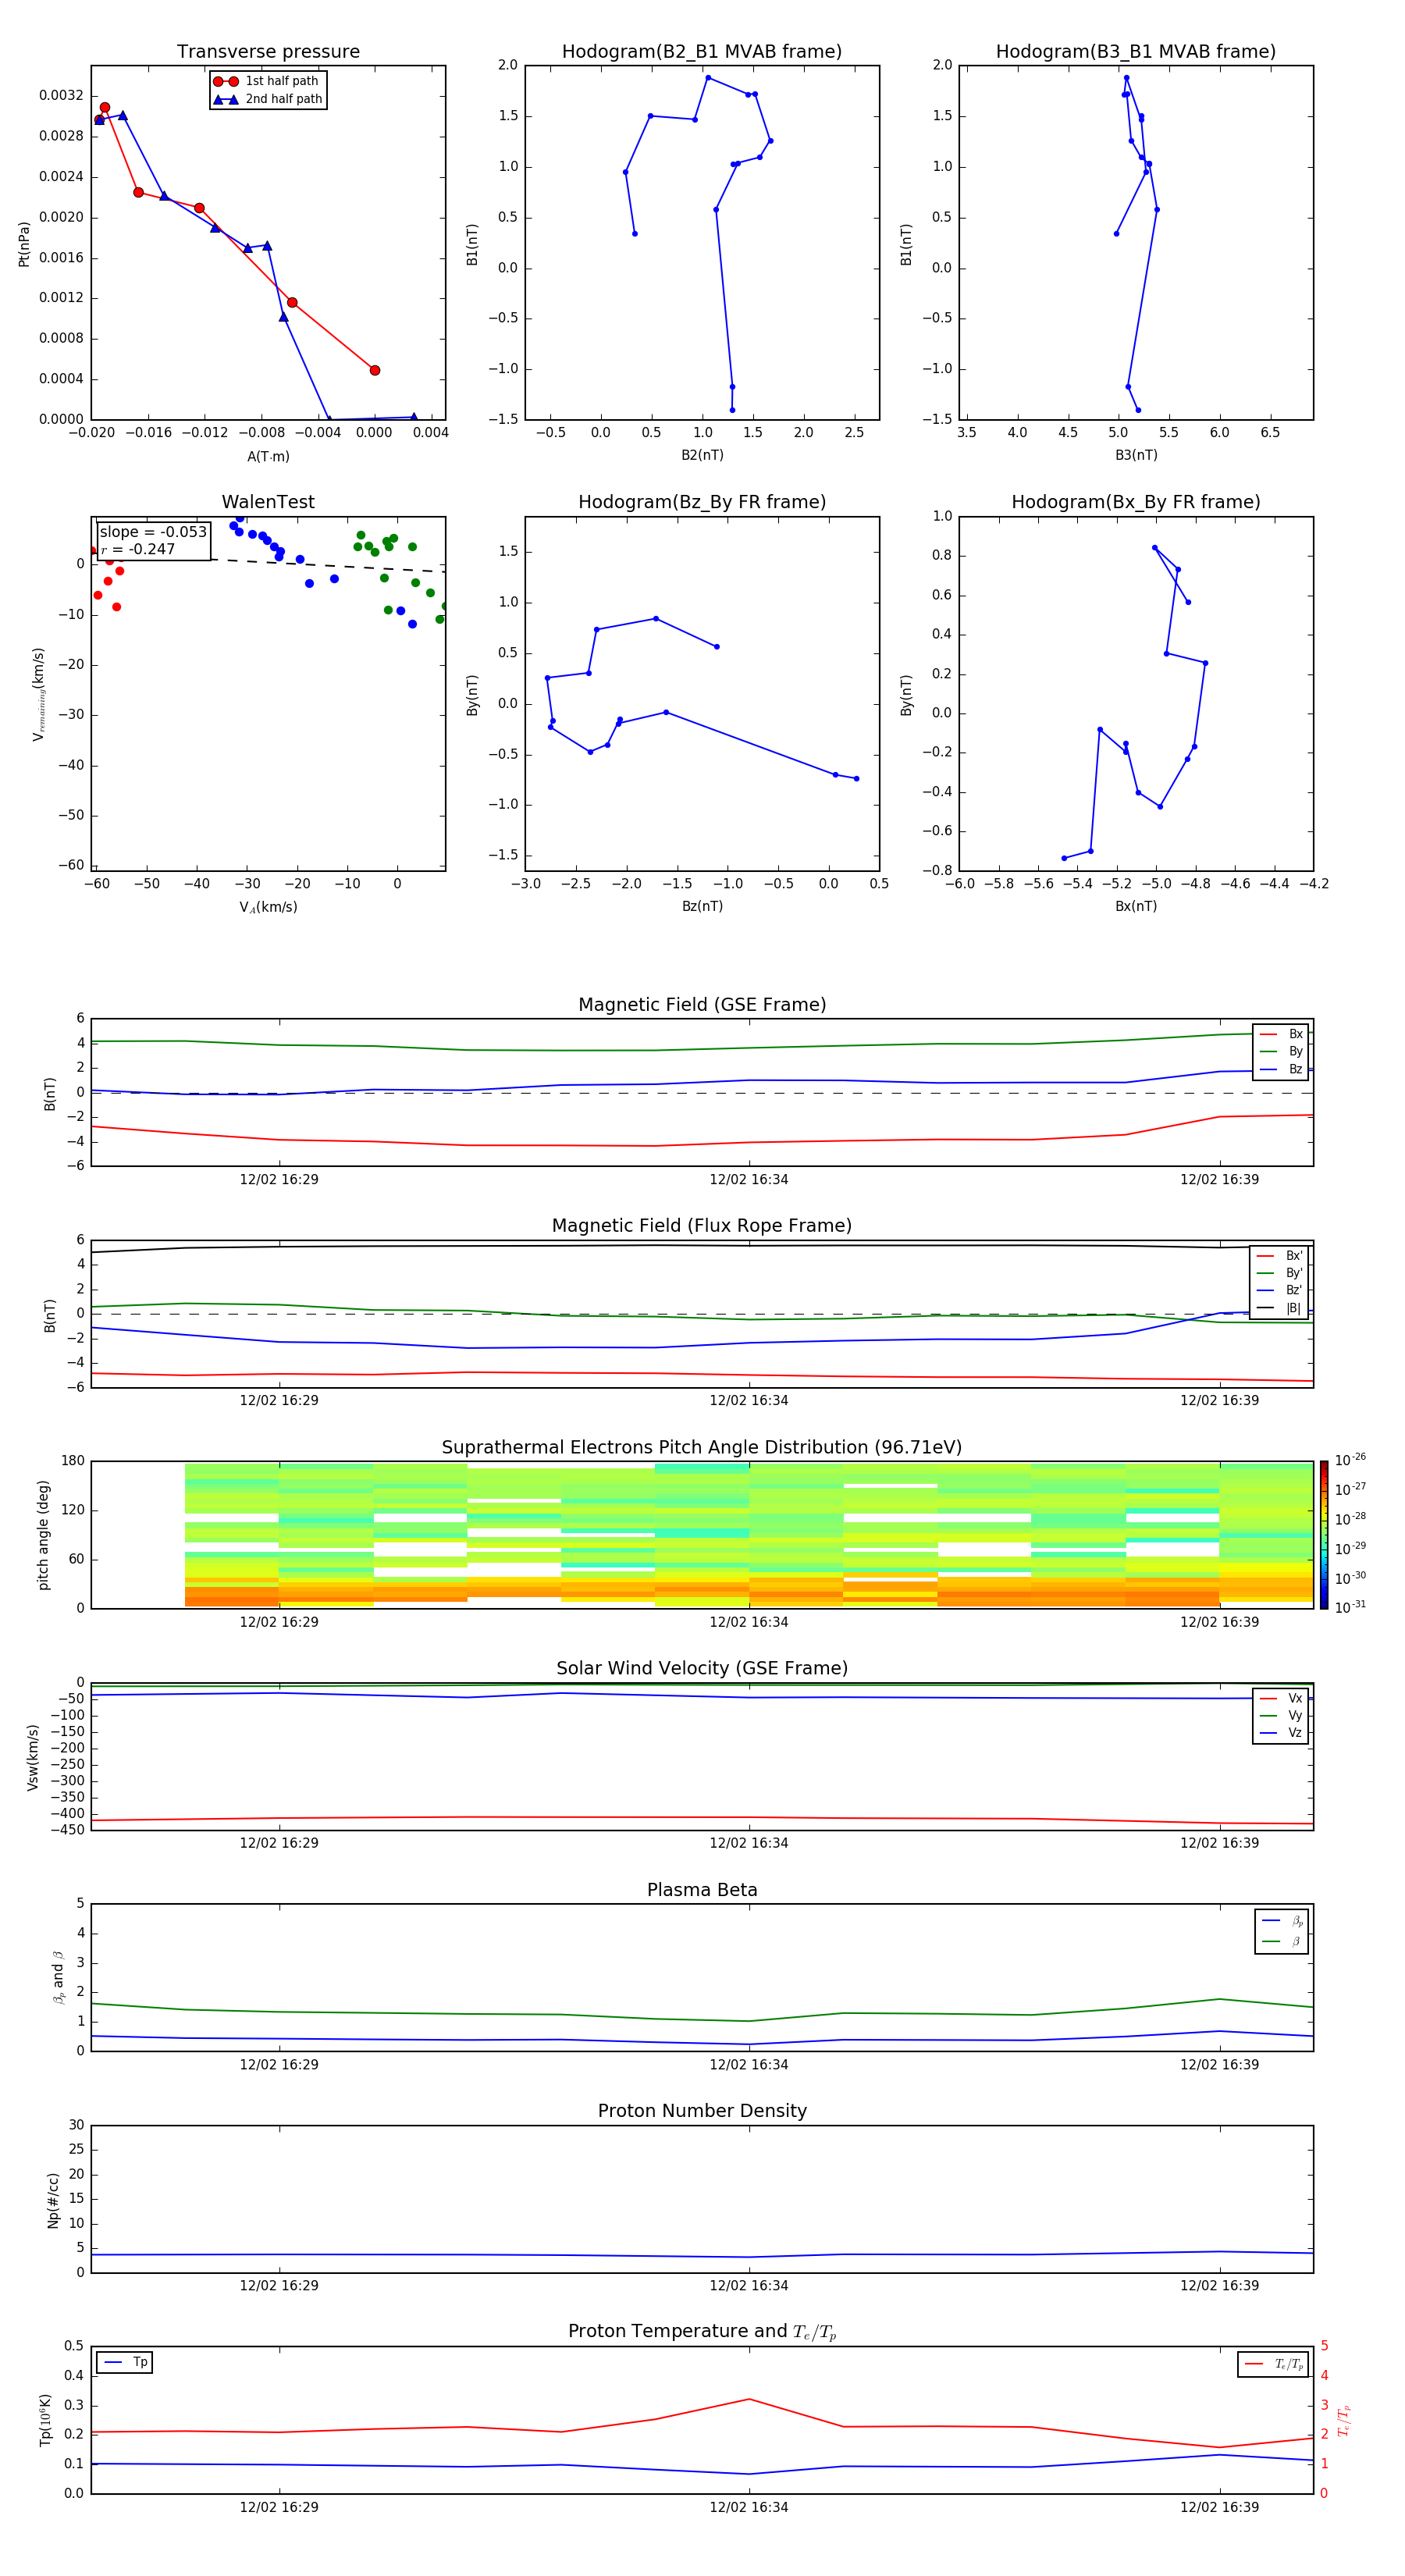Click the 'WalenTest' plot title
The height and width of the screenshot is (2576, 1405).
click(x=268, y=502)
